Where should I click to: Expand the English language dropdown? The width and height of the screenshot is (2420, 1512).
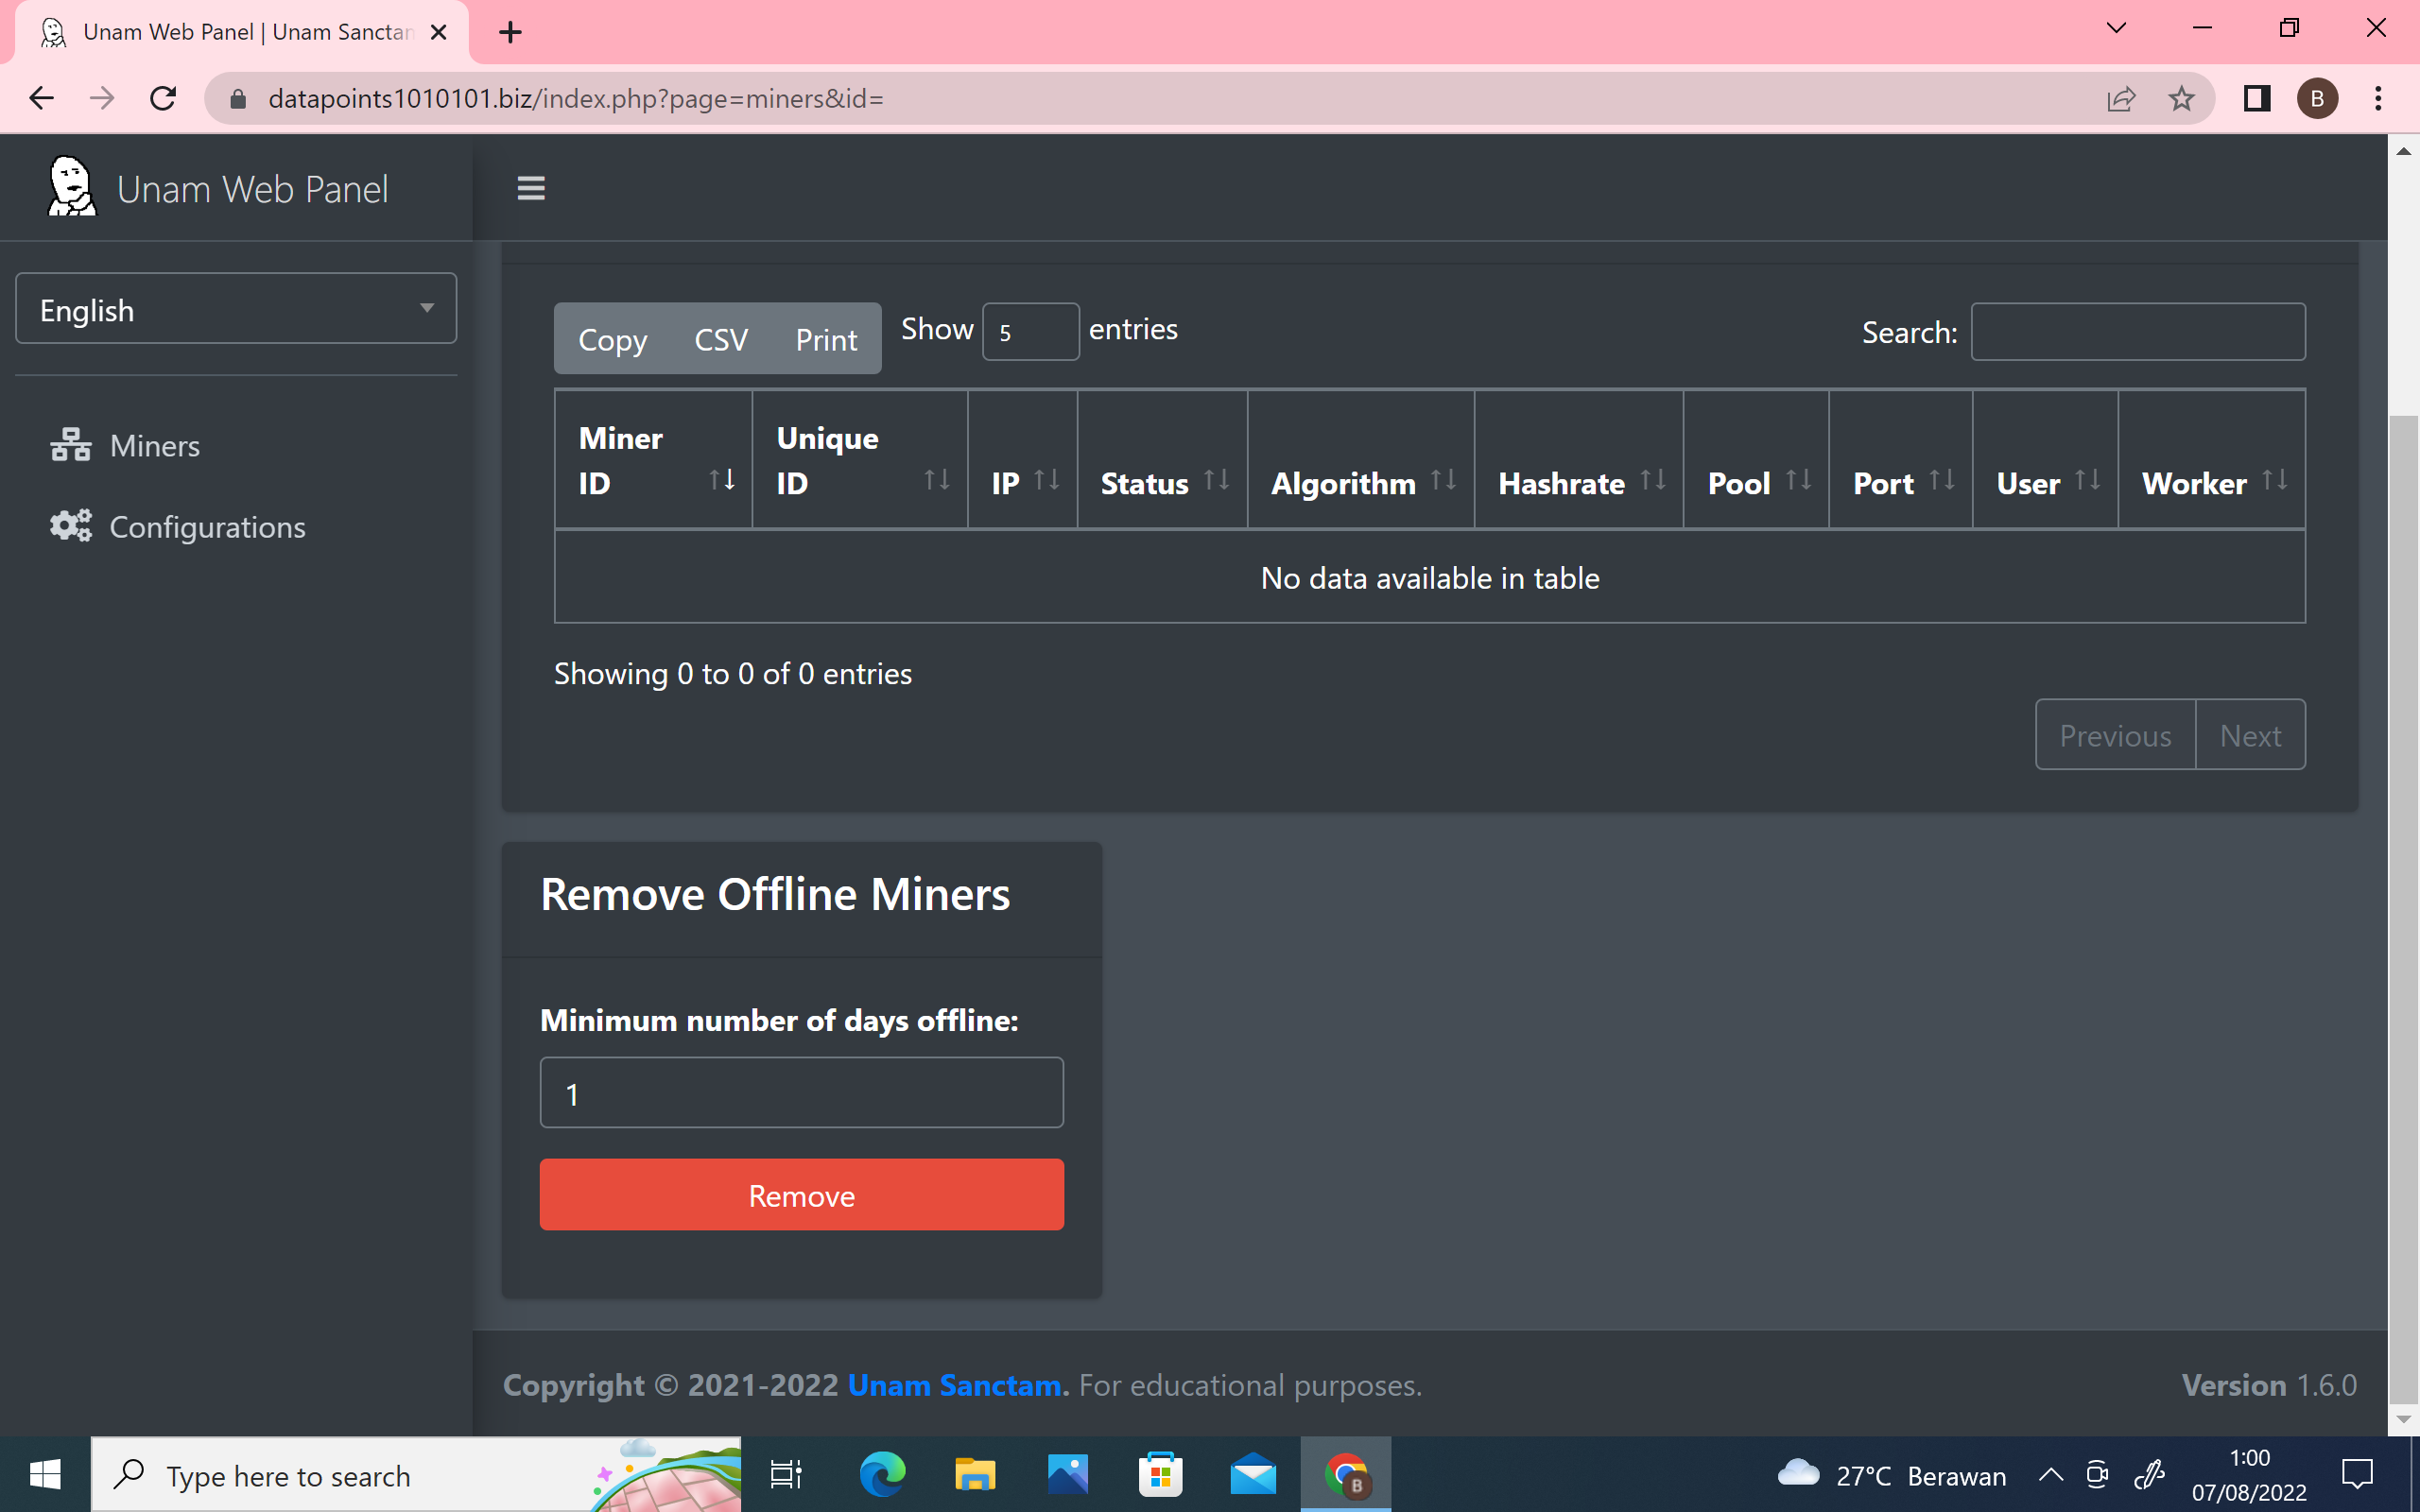[236, 310]
